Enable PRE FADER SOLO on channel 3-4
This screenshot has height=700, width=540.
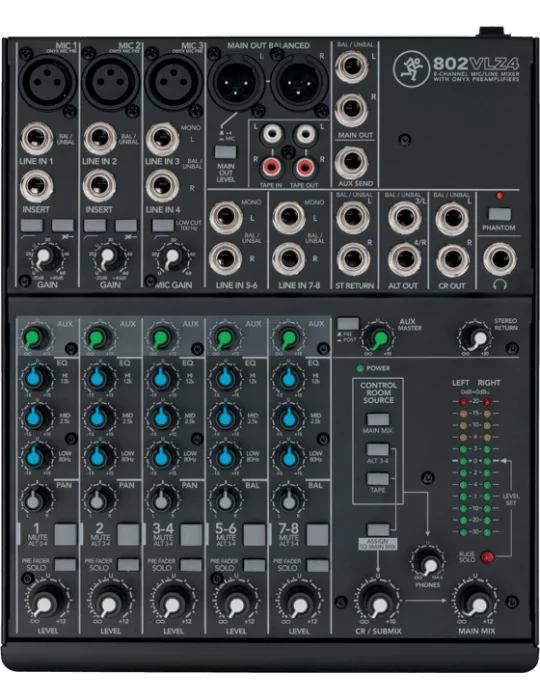tap(191, 565)
